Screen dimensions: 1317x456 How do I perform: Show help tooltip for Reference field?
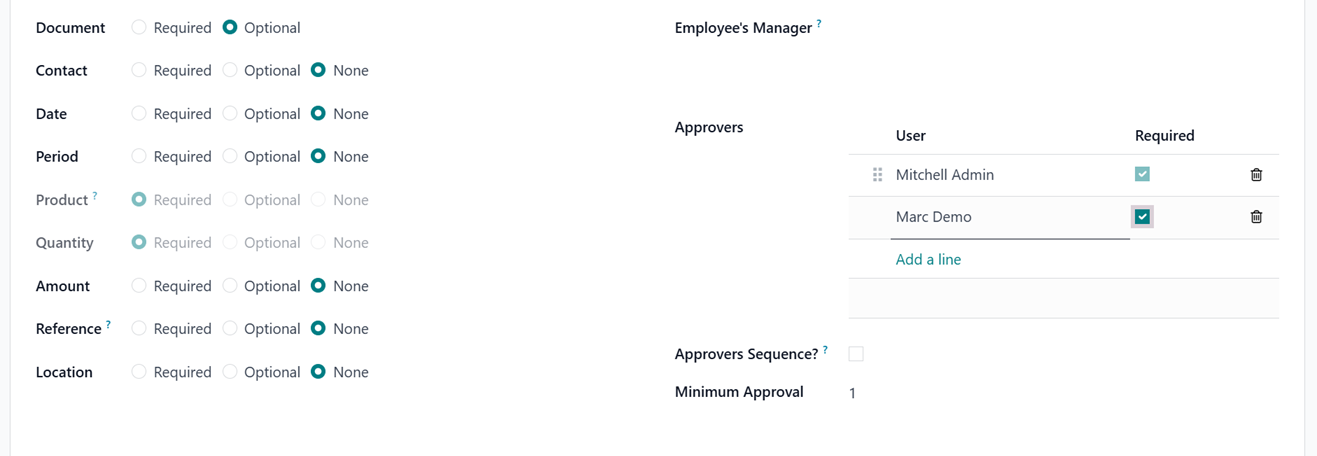pyautogui.click(x=108, y=325)
